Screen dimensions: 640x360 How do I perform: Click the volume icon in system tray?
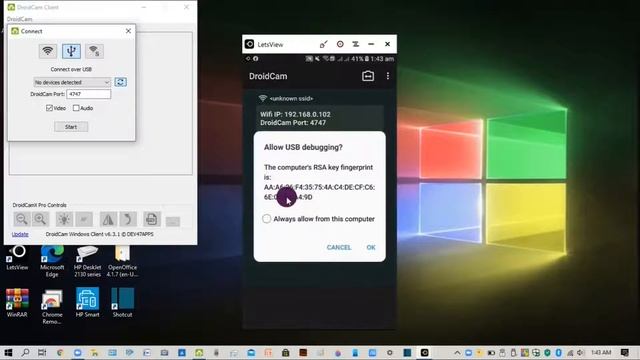(580, 353)
